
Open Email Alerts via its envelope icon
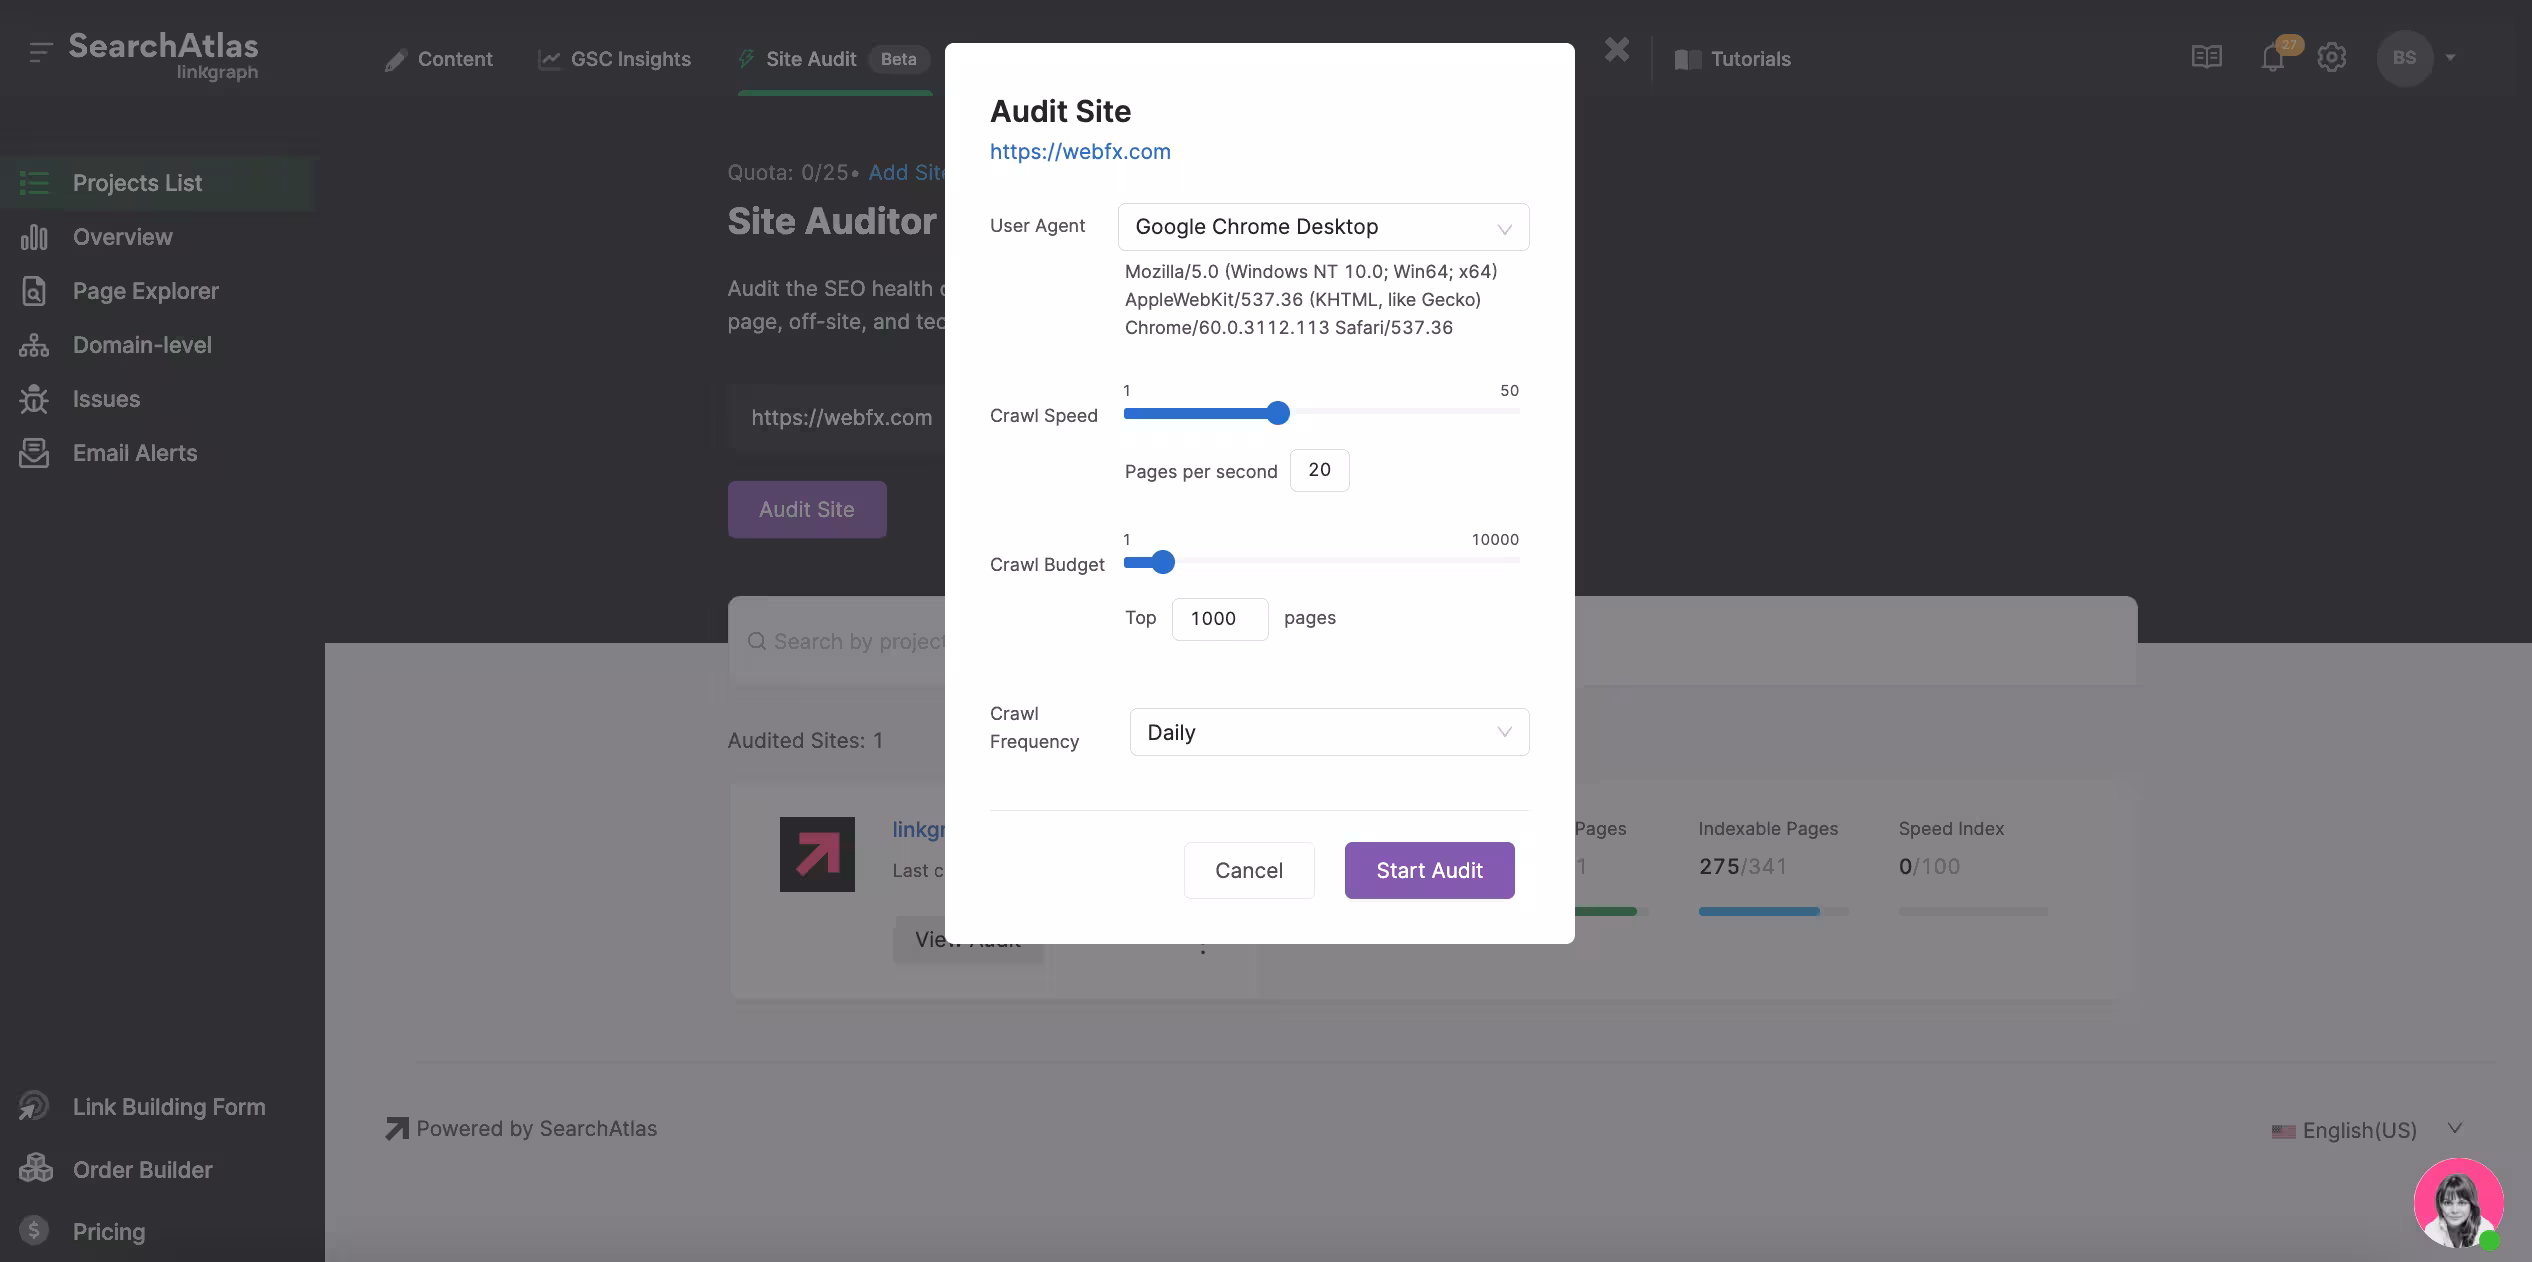pyautogui.click(x=34, y=453)
